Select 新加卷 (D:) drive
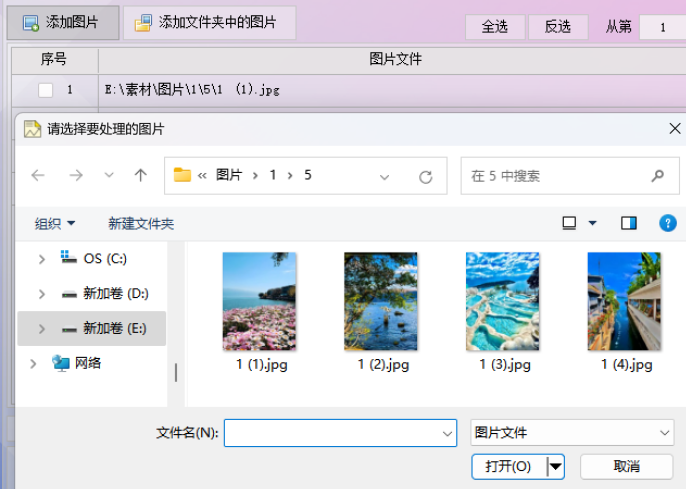Image resolution: width=687 pixels, height=489 pixels. [105, 294]
